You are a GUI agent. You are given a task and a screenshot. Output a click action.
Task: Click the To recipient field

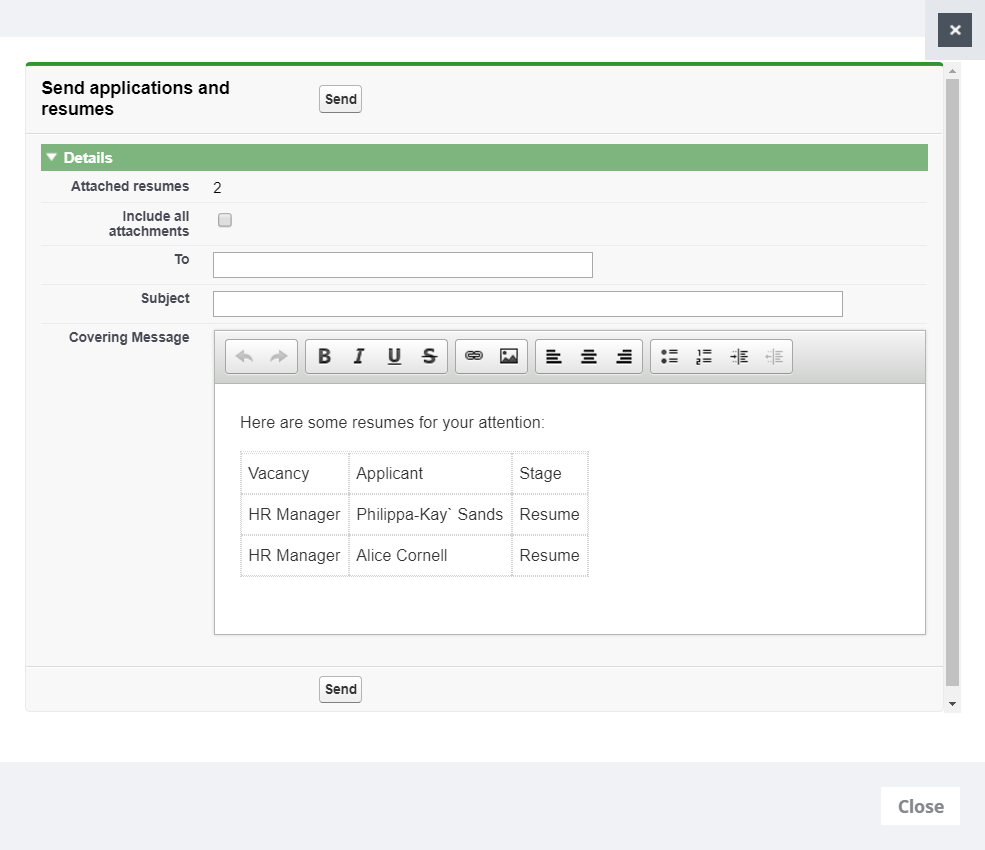tap(402, 265)
